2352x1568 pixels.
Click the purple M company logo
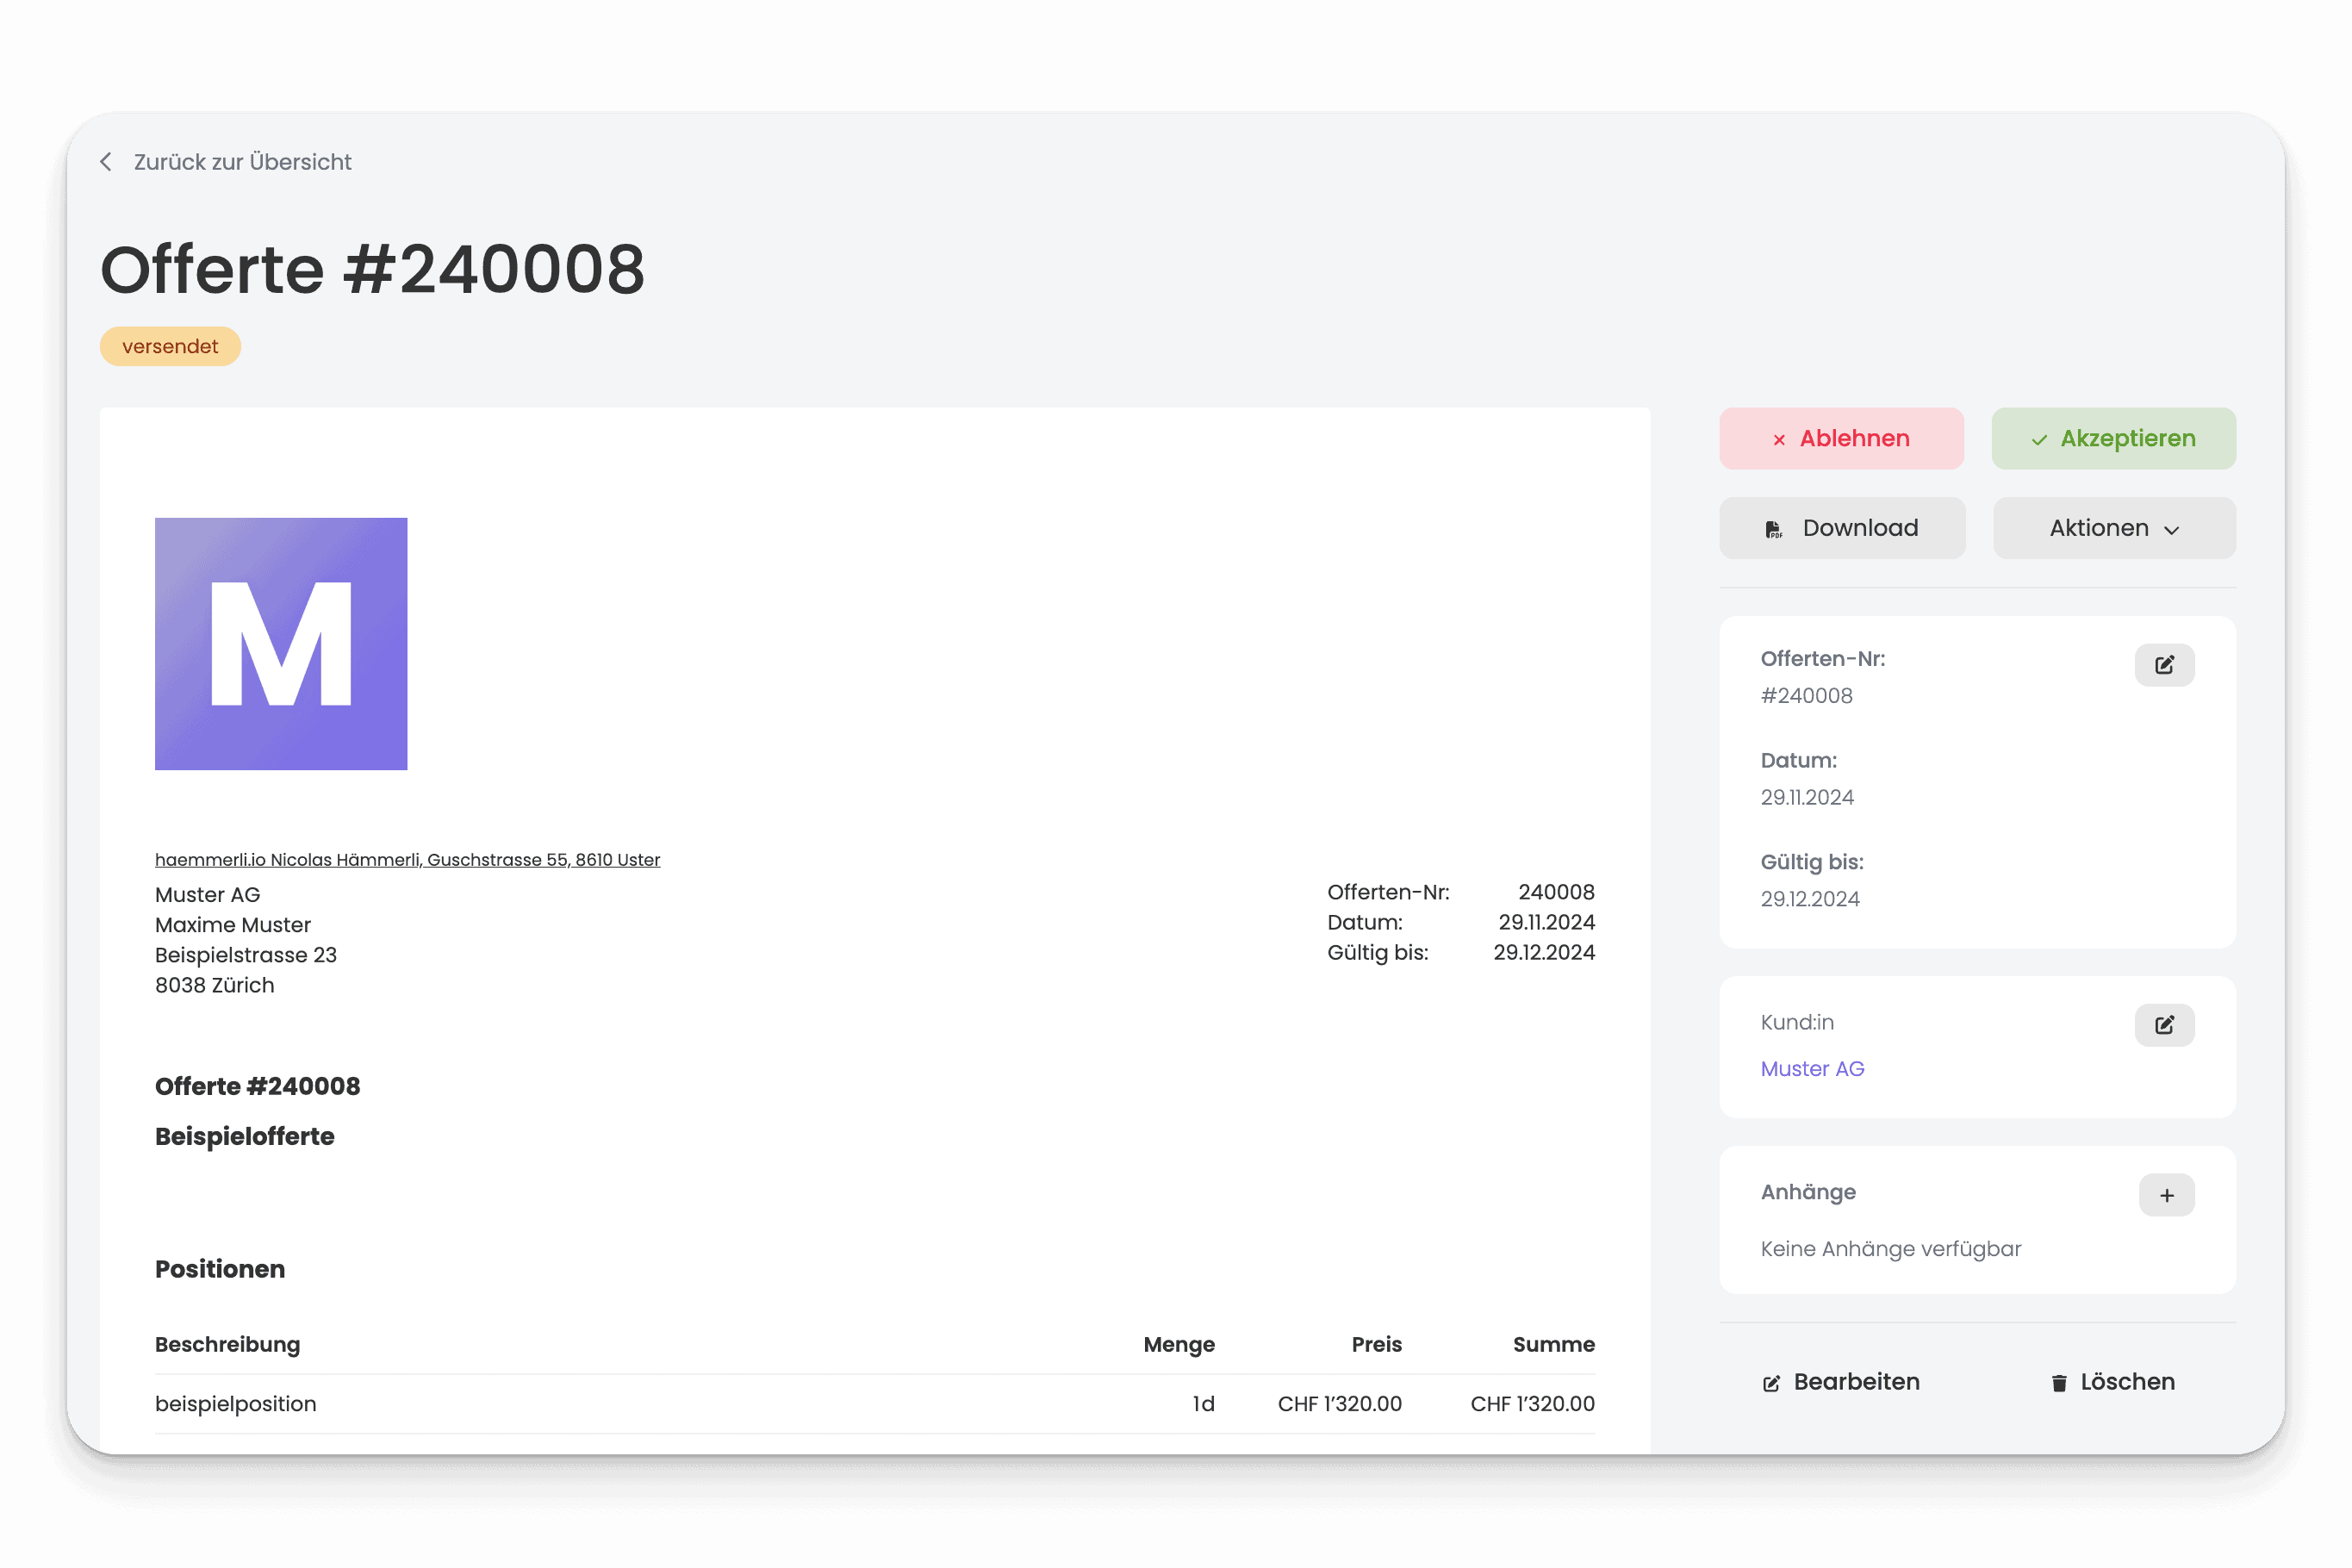(x=281, y=644)
